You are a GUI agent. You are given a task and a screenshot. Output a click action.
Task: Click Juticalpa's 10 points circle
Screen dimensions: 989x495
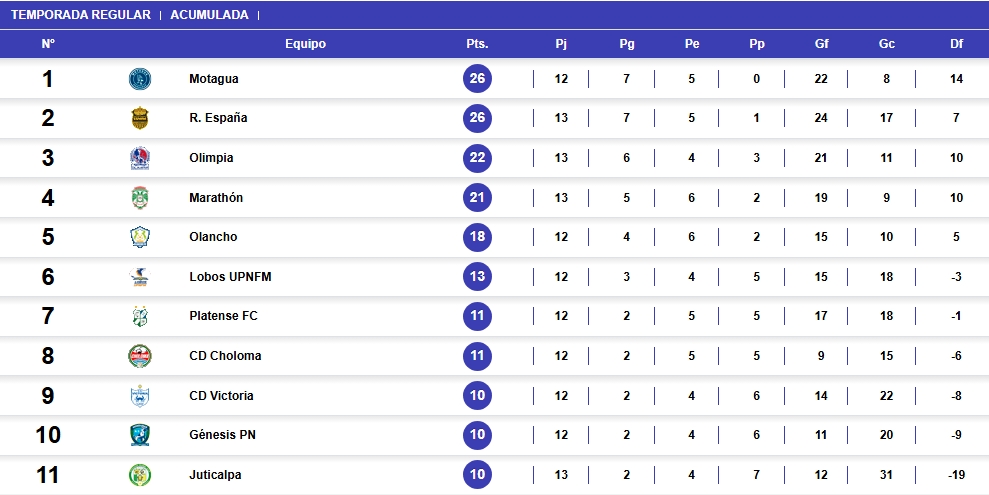coord(478,475)
